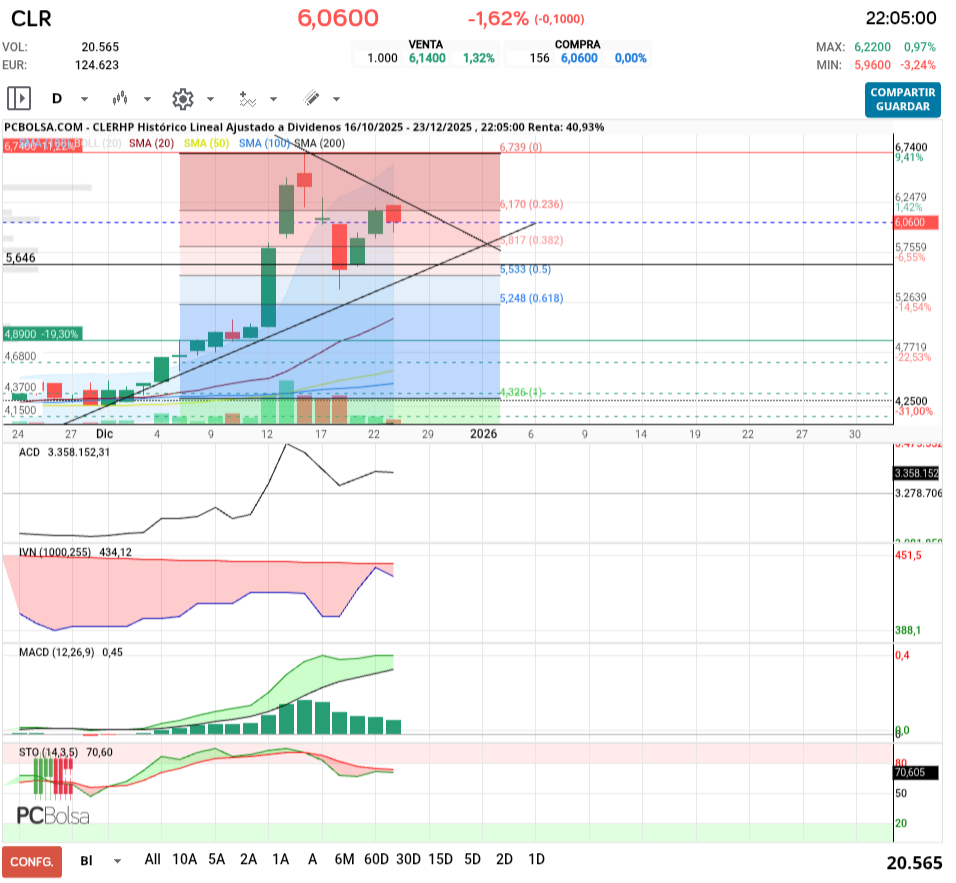The image size is (956, 883).
Task: Select the 5D time range
Action: point(473,859)
